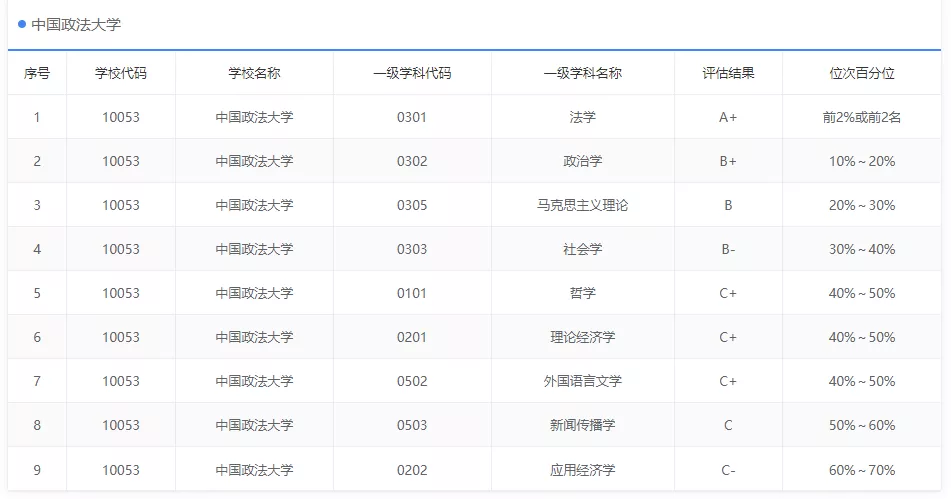Click the 40%~50% percentile in 哲学 row

862,293
